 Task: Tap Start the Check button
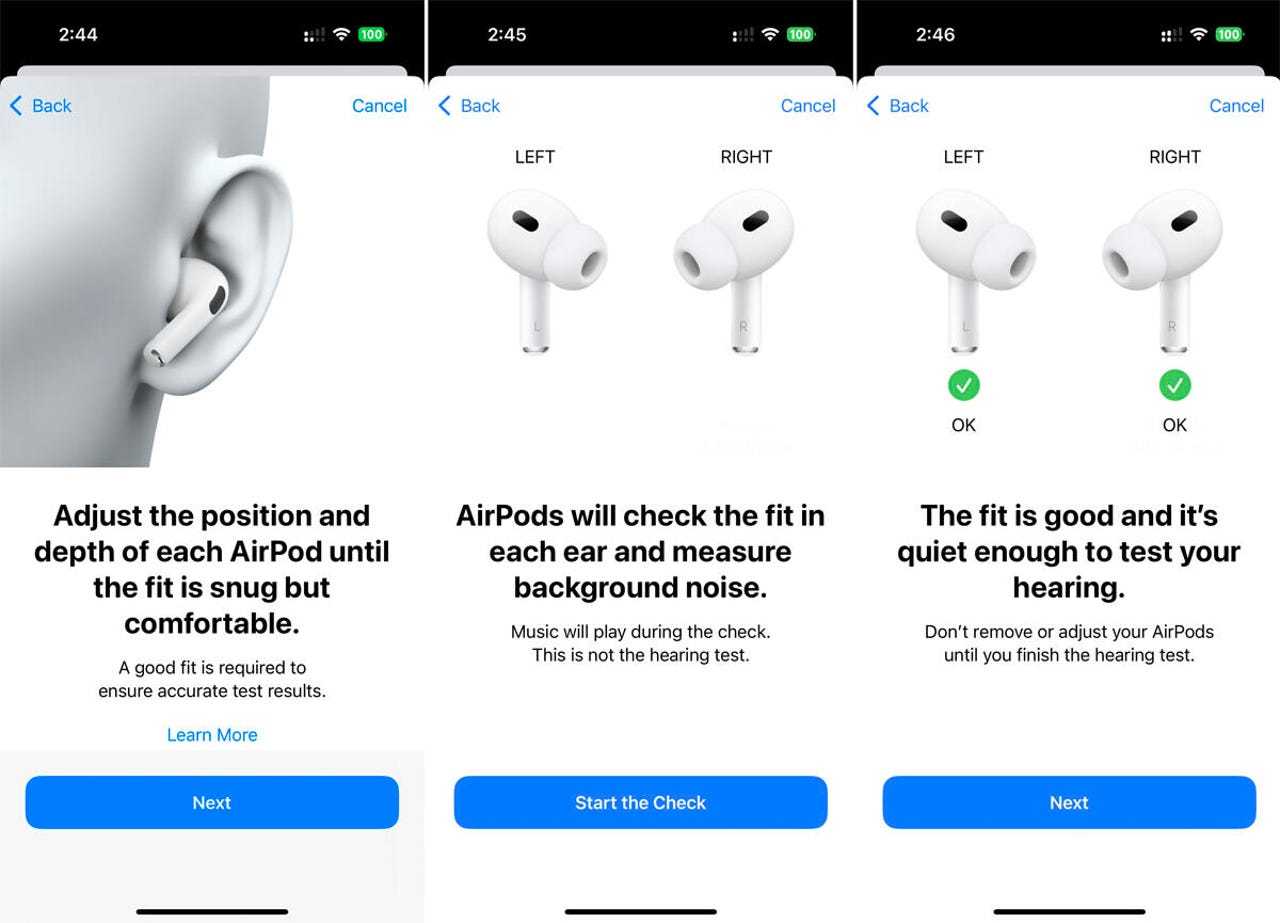click(640, 802)
